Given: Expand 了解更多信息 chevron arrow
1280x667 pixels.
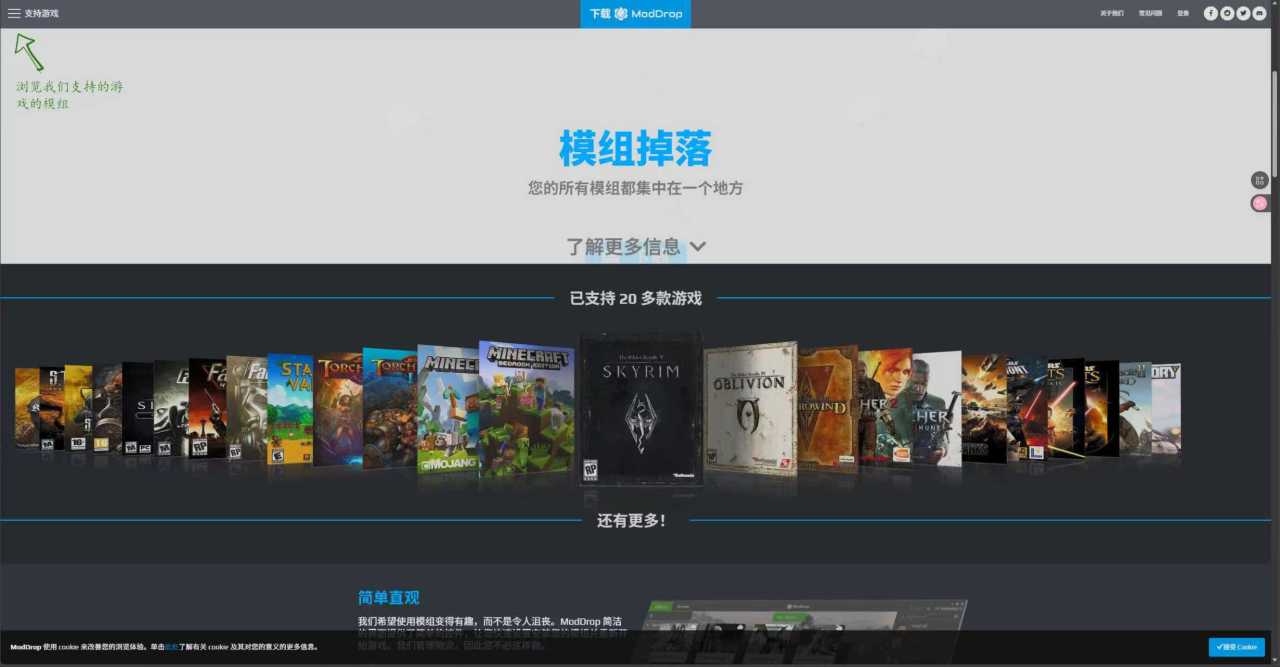Looking at the screenshot, I should [698, 247].
